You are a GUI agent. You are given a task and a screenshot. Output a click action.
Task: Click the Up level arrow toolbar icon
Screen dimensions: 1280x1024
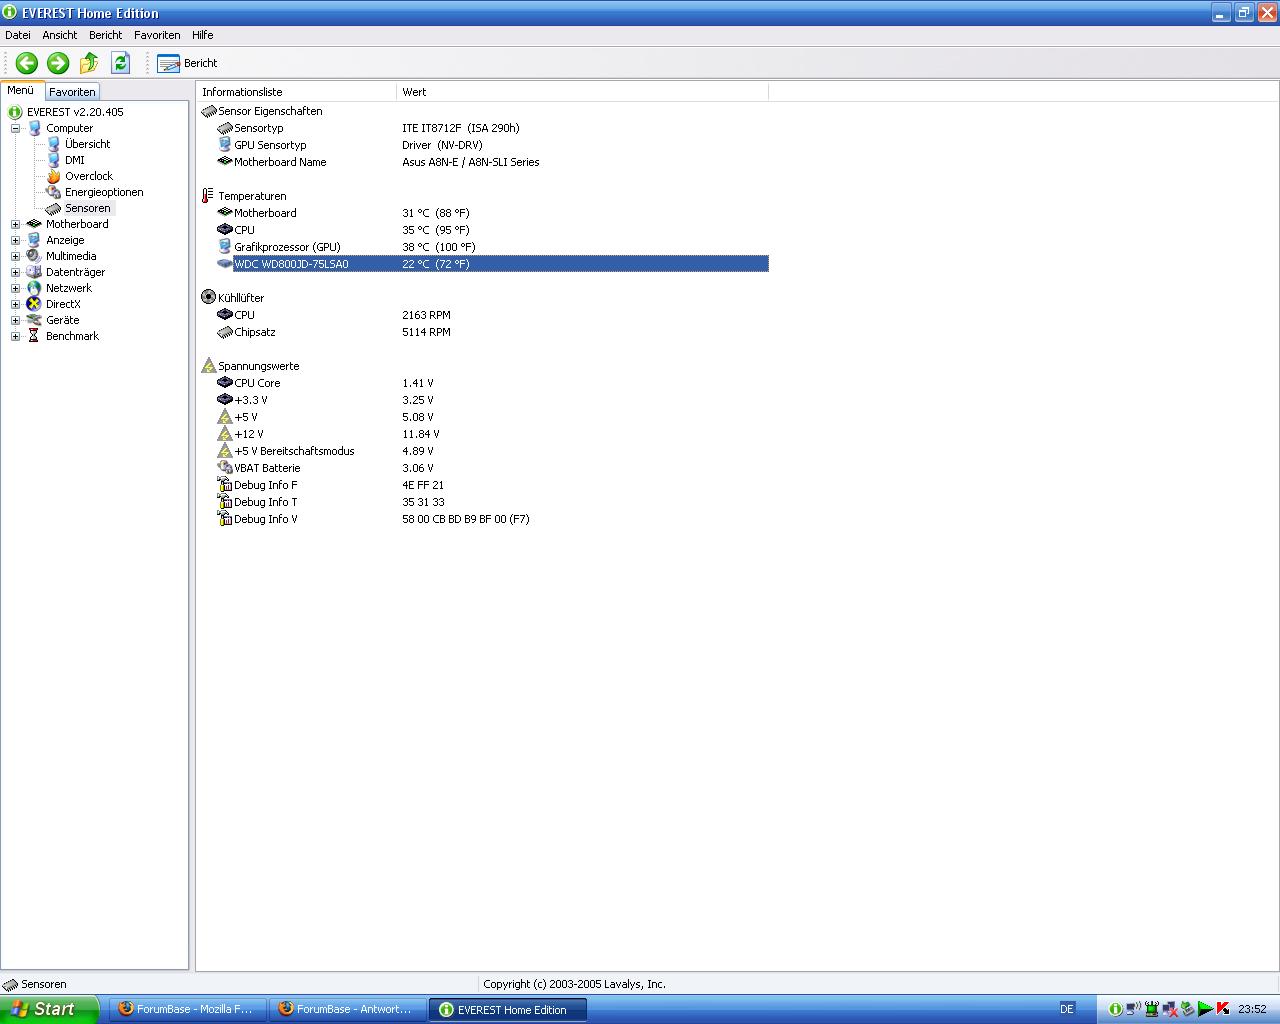coord(89,63)
